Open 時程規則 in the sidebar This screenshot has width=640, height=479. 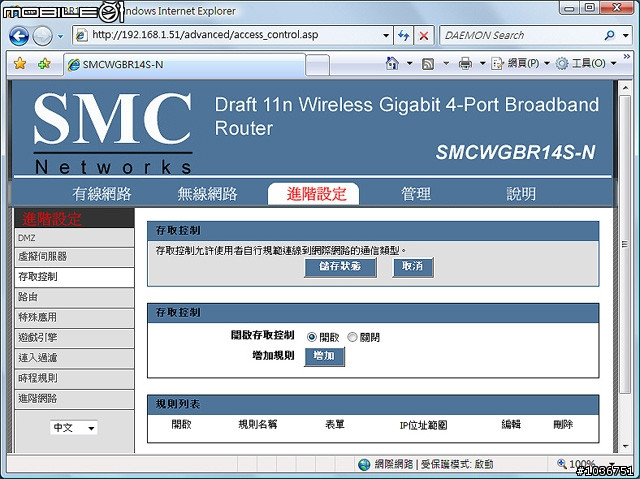(74, 379)
